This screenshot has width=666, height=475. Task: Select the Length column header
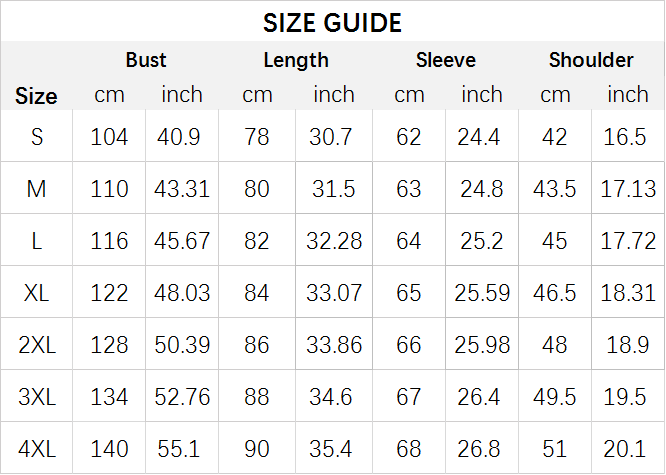click(296, 61)
